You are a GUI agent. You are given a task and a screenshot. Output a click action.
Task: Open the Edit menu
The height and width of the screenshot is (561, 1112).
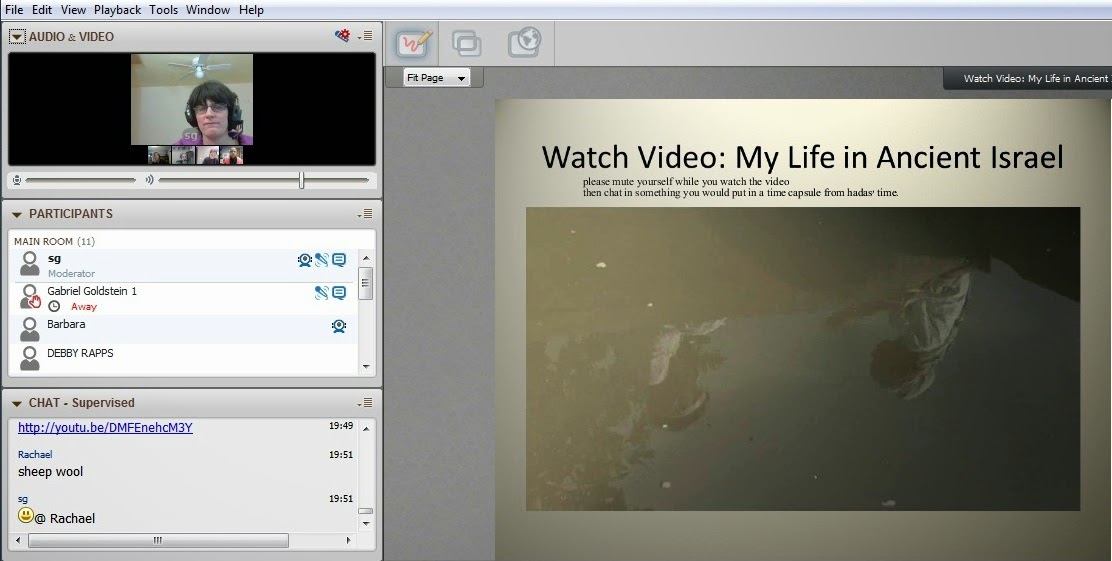[42, 10]
